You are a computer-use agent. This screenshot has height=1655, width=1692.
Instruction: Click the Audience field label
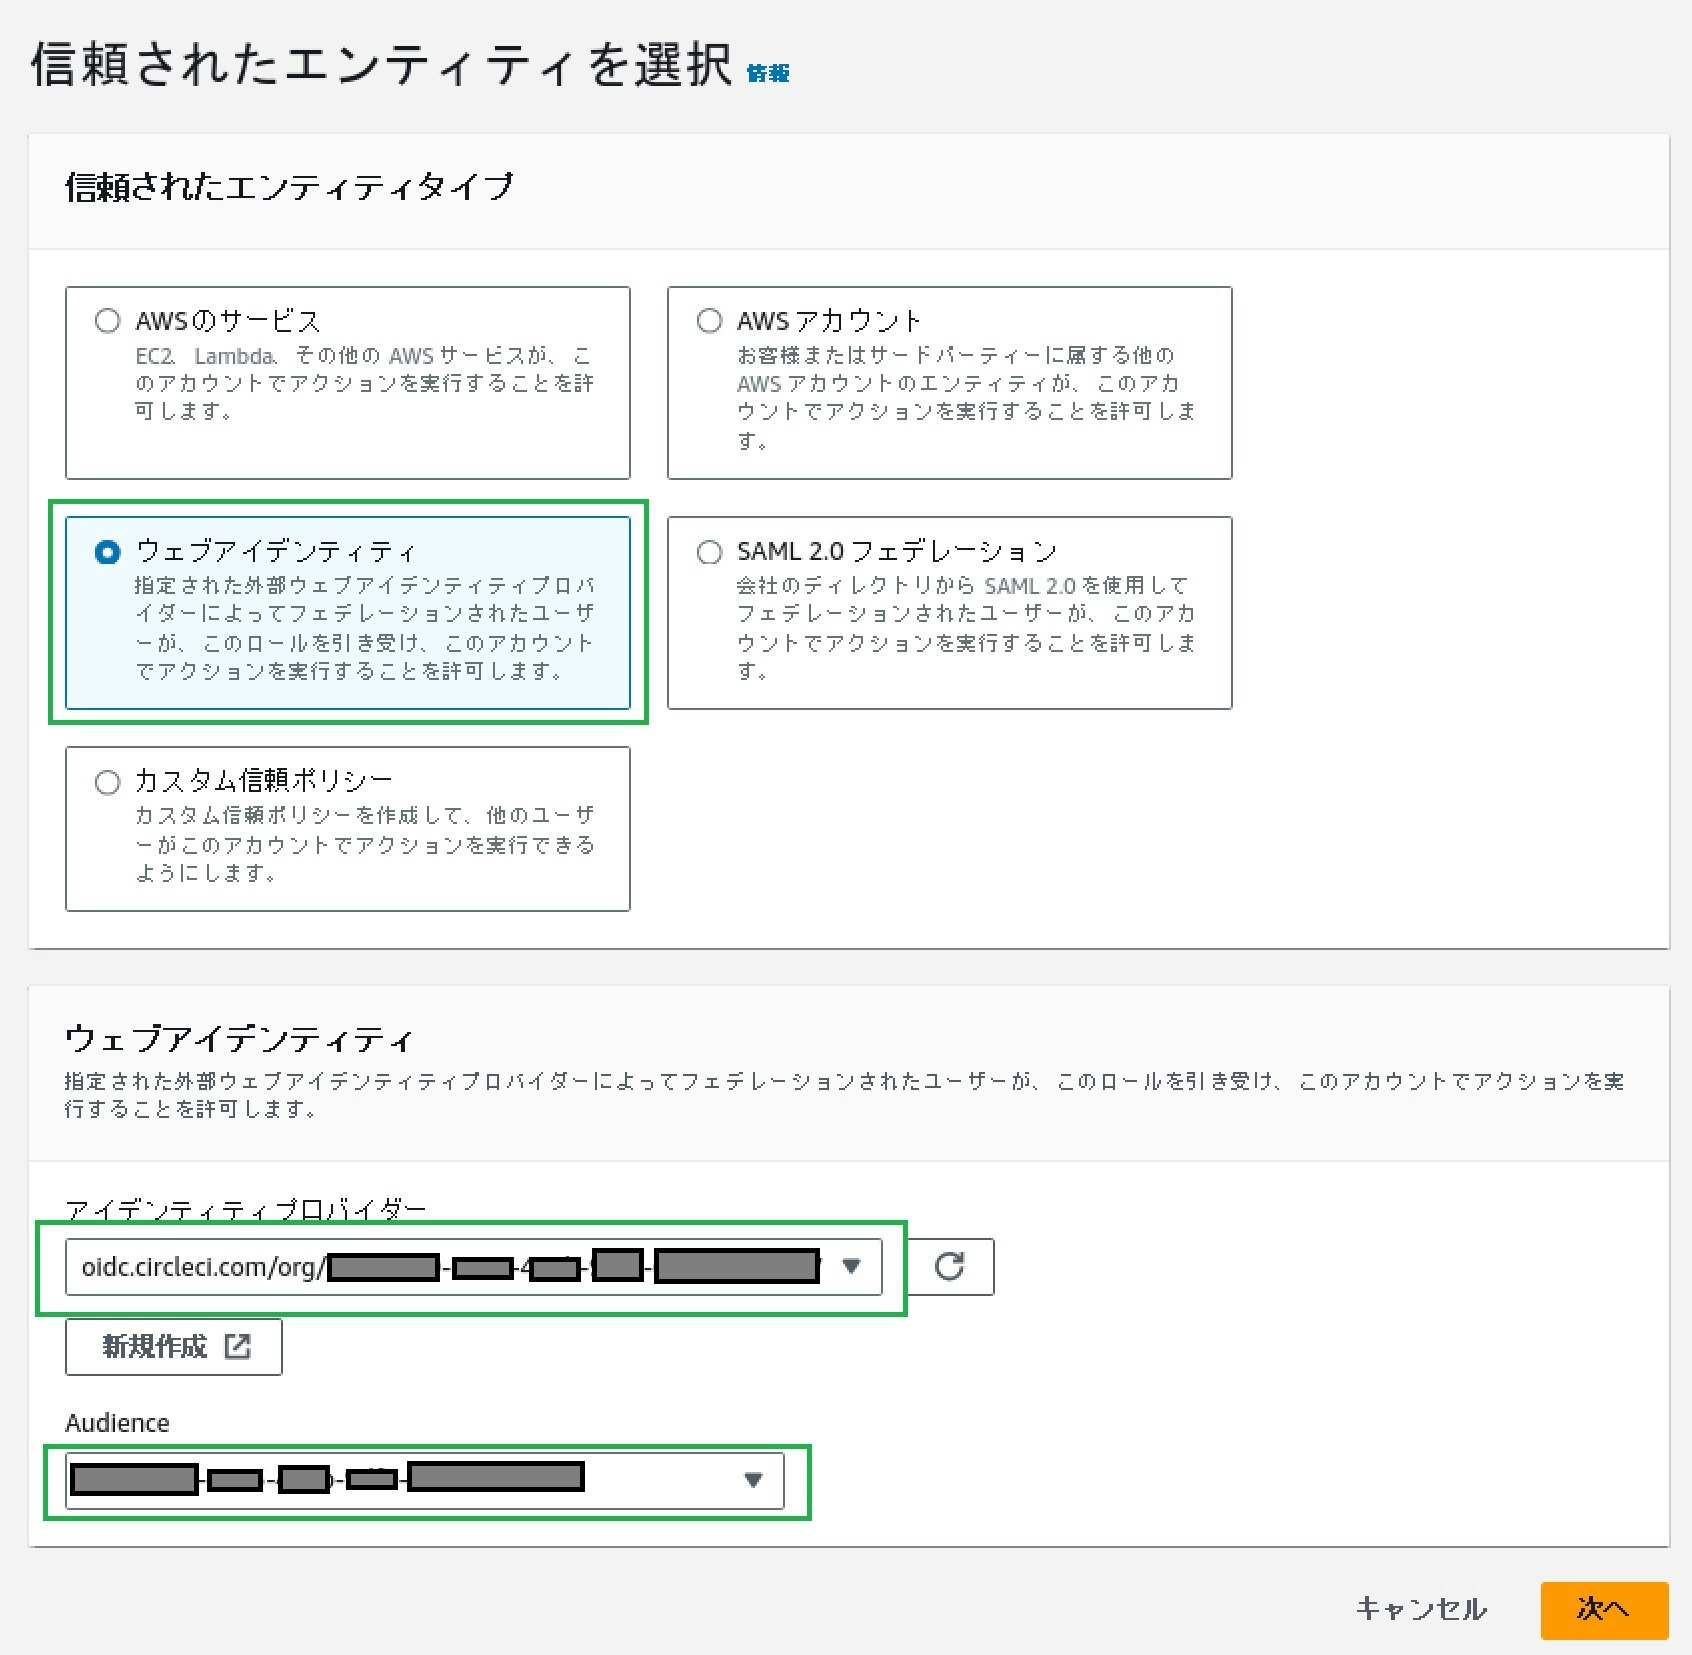point(117,1423)
